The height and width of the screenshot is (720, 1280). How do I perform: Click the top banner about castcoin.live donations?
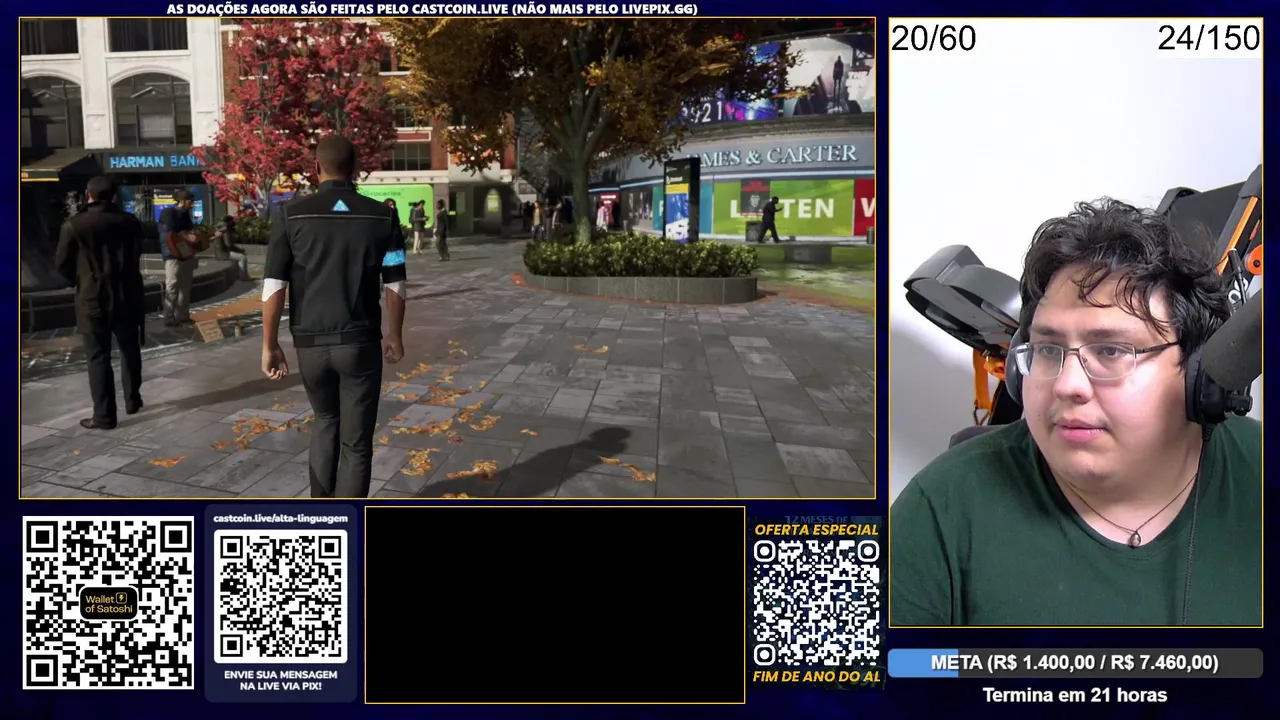pyautogui.click(x=432, y=8)
